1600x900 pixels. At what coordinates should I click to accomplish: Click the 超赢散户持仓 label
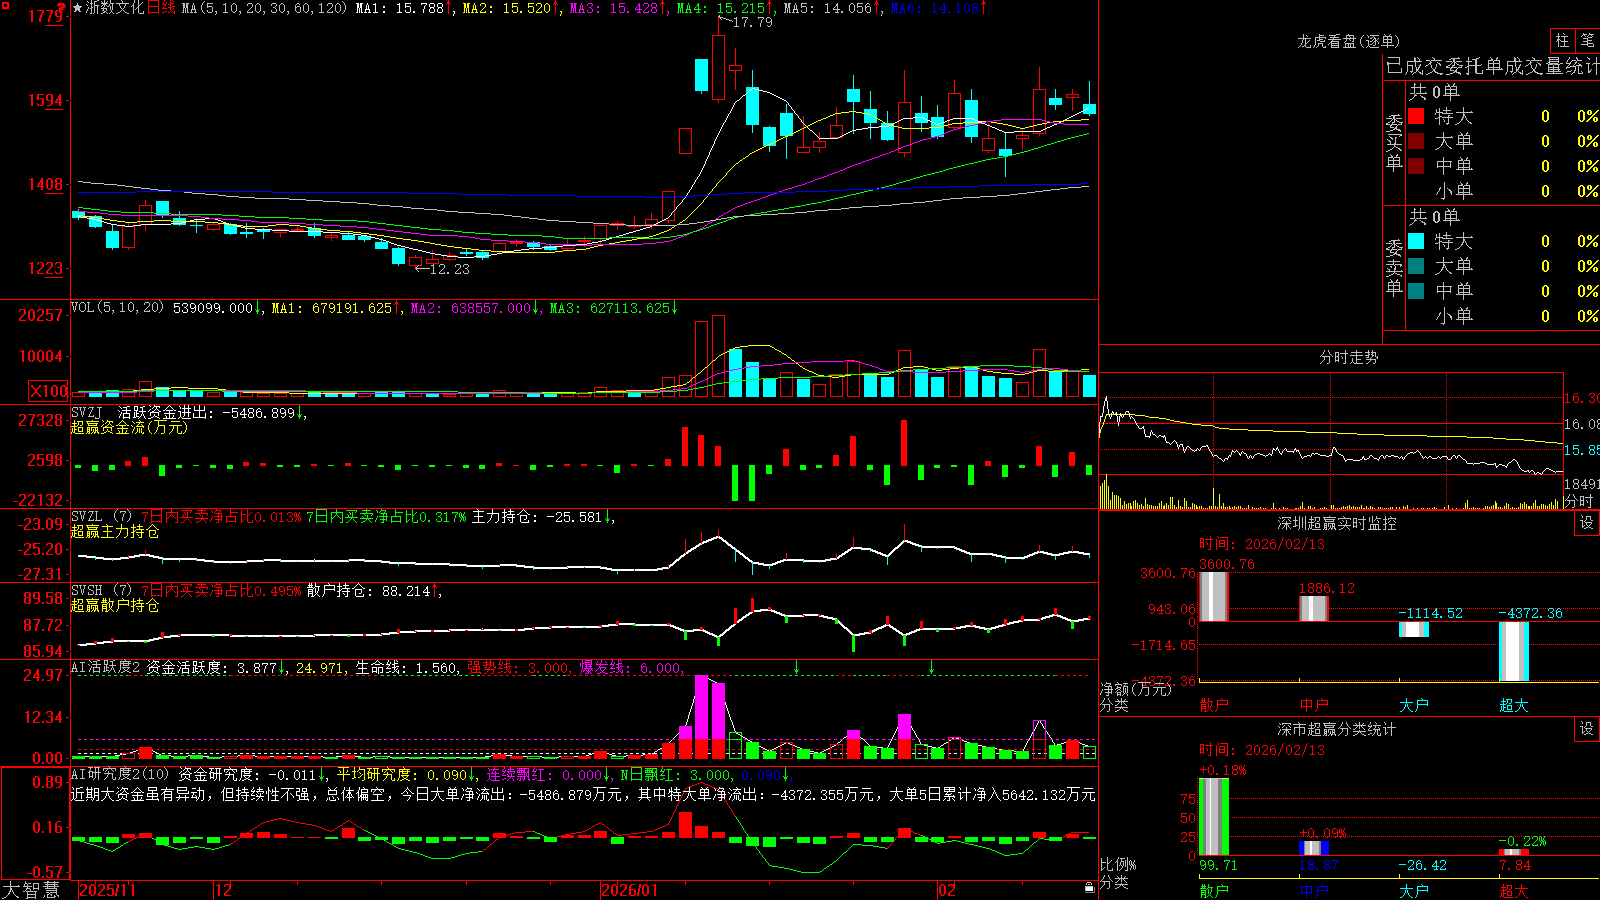(115, 605)
